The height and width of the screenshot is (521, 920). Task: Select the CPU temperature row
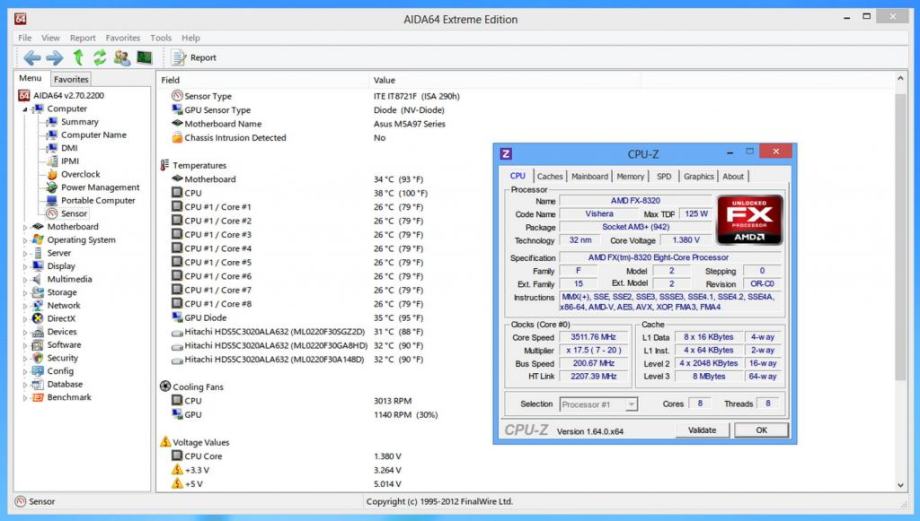click(192, 193)
